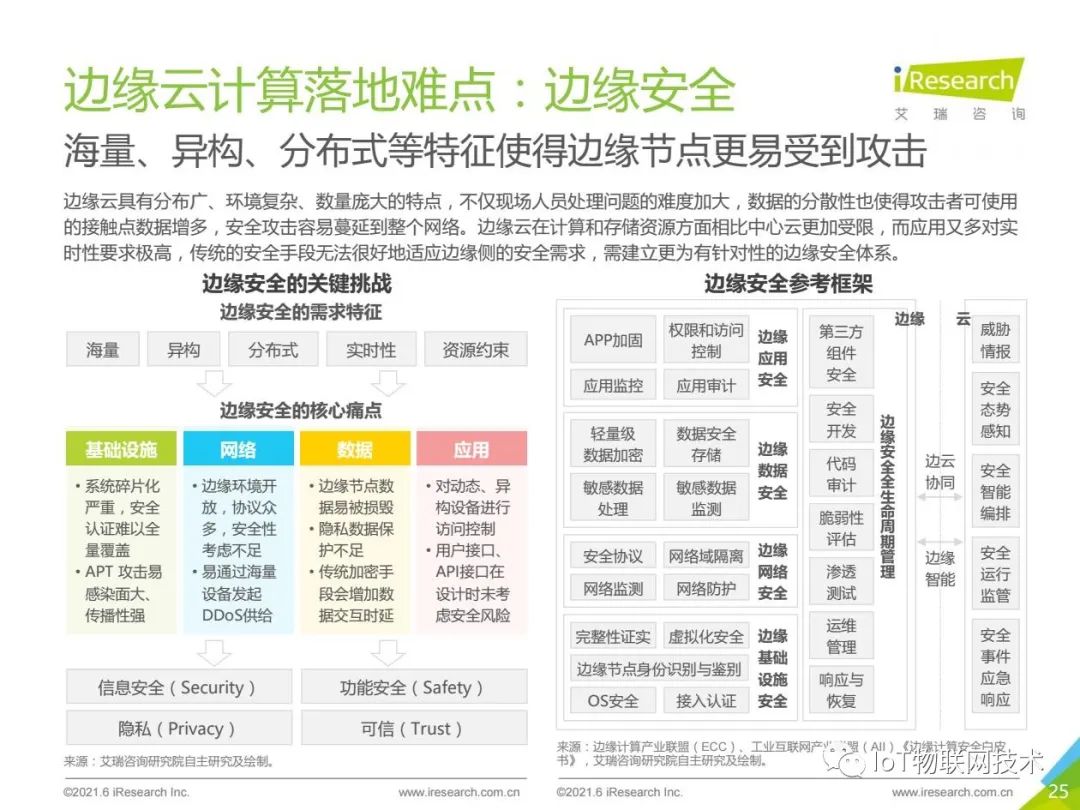
Task: Click the 海量 box
Action: (x=103, y=349)
